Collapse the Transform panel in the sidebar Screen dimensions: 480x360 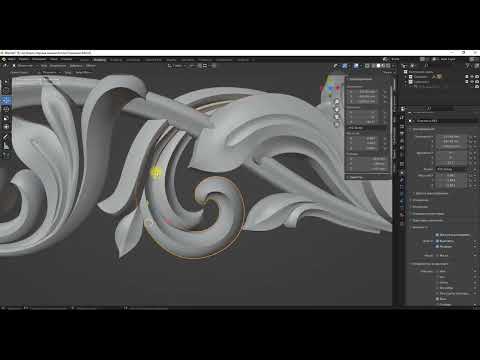pos(360,79)
